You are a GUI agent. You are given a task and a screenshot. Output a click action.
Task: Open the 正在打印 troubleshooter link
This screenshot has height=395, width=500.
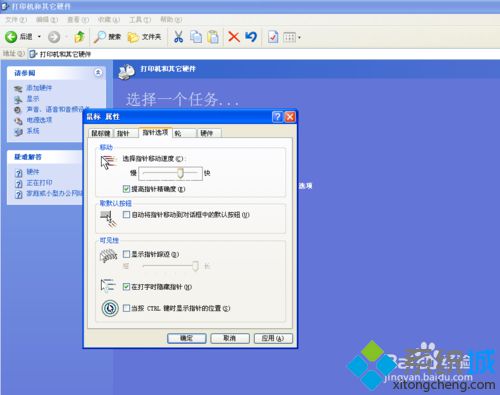pyautogui.click(x=39, y=183)
